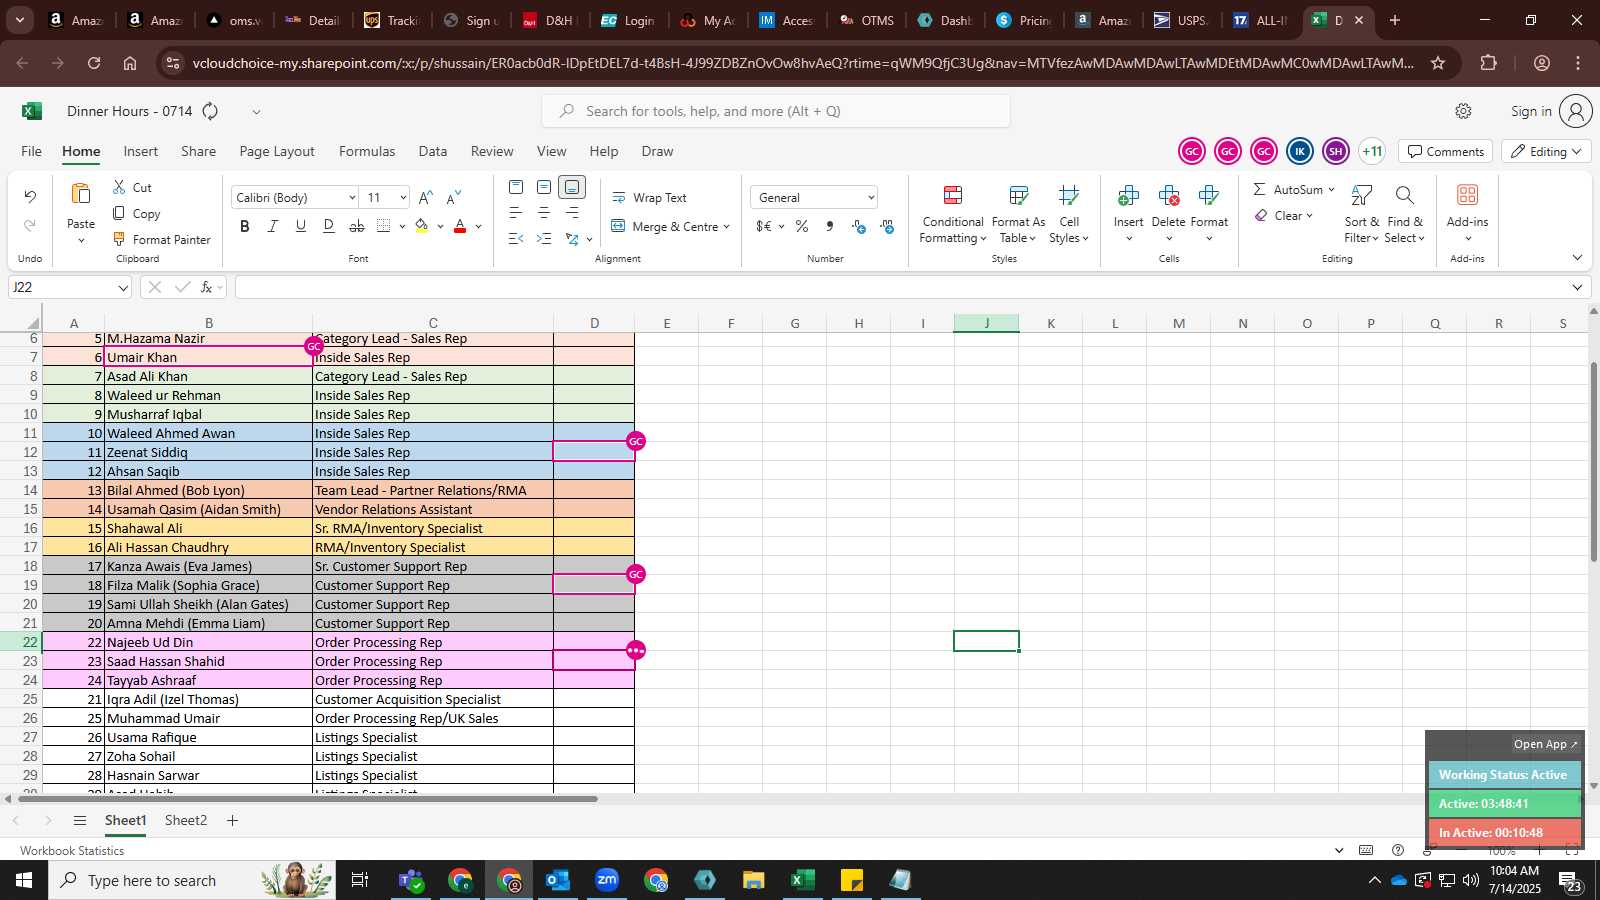Click the Redo arrow icon
Viewport: 1600px width, 900px height.
(x=30, y=226)
